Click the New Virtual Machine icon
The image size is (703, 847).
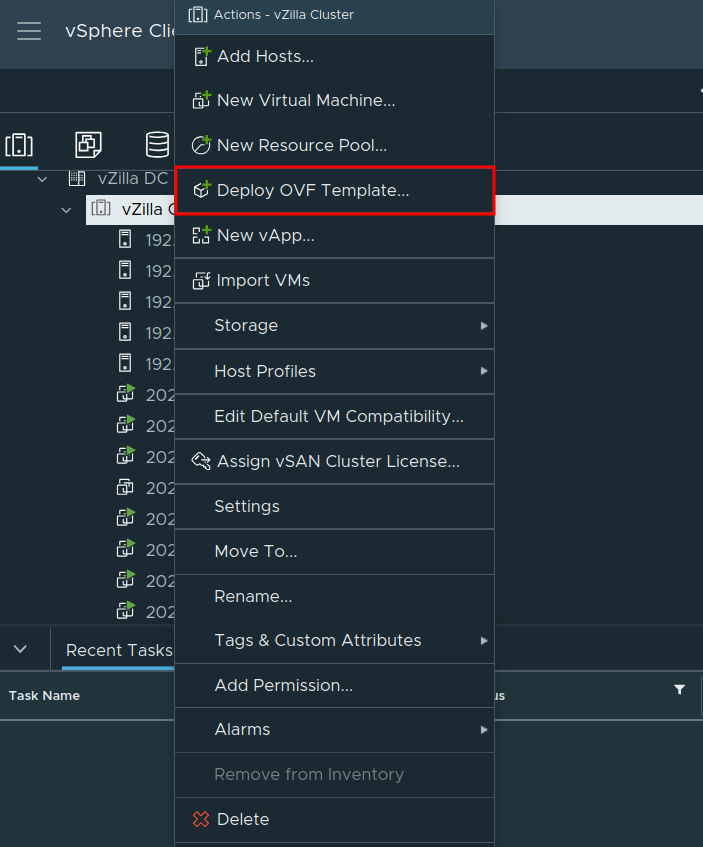point(202,100)
